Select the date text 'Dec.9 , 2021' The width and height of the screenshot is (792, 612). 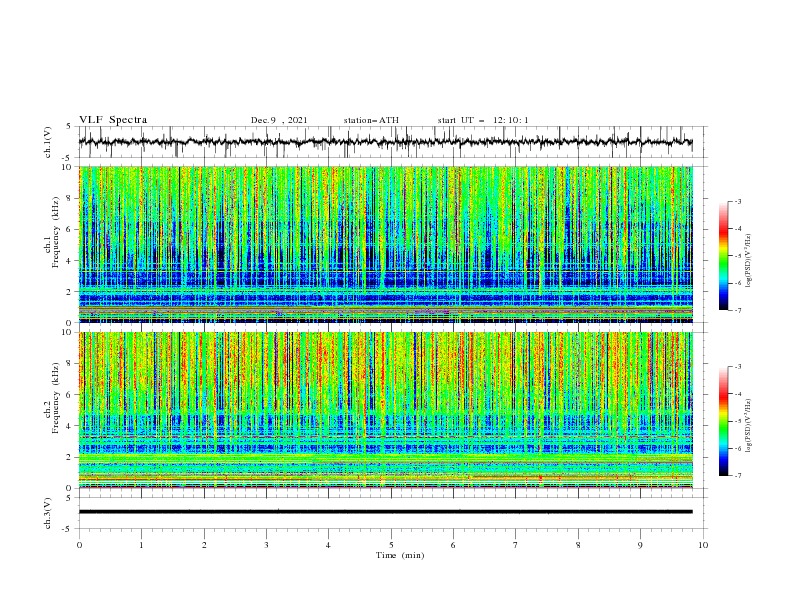279,120
